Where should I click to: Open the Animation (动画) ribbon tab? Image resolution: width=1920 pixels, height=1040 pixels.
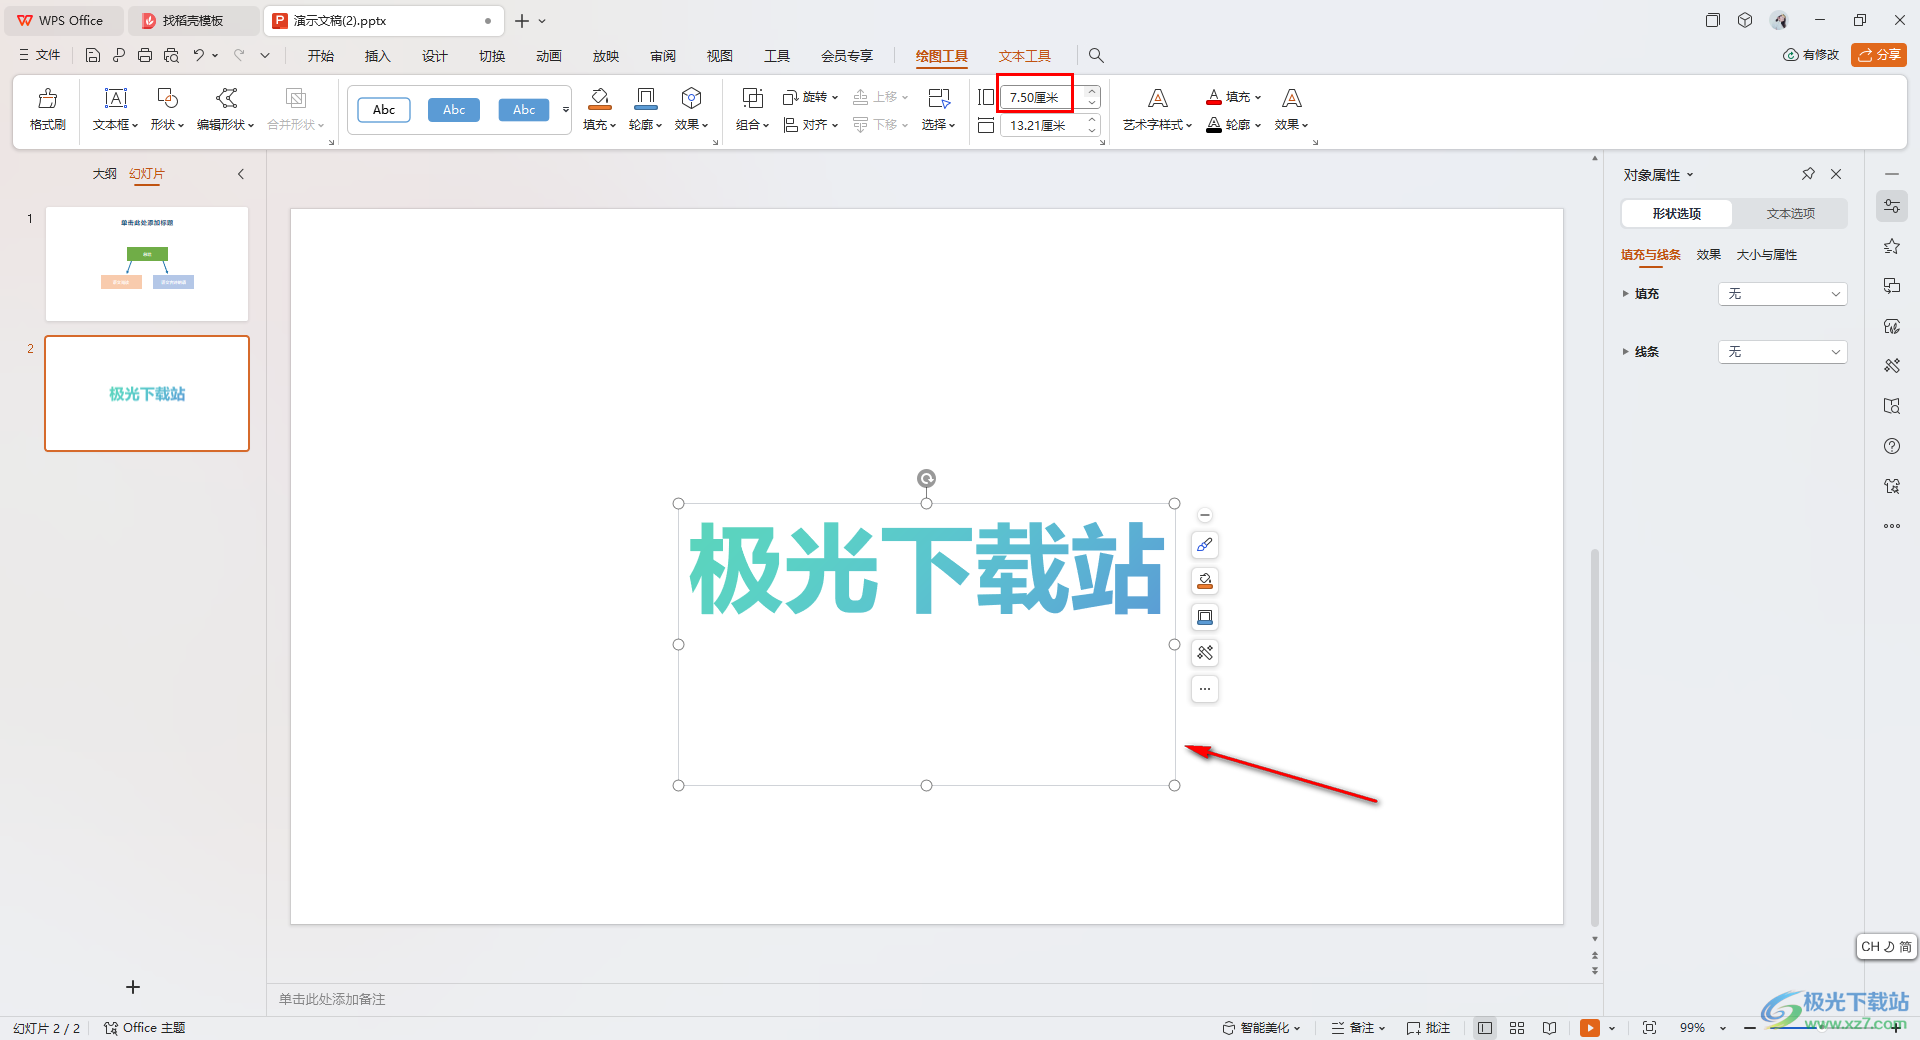click(548, 56)
